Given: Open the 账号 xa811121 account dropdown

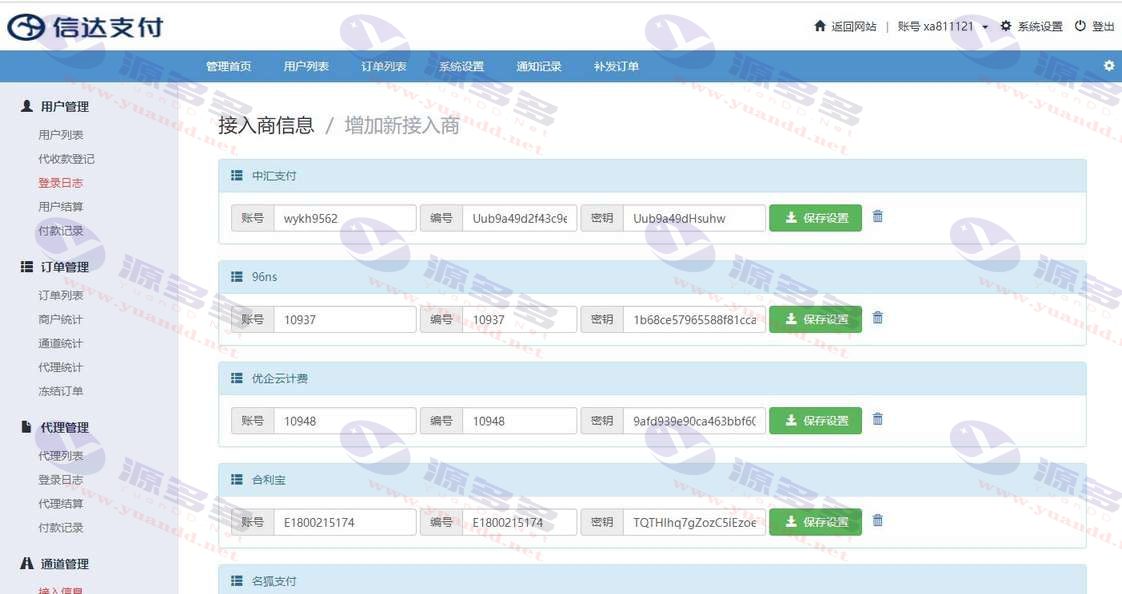Looking at the screenshot, I should point(942,26).
